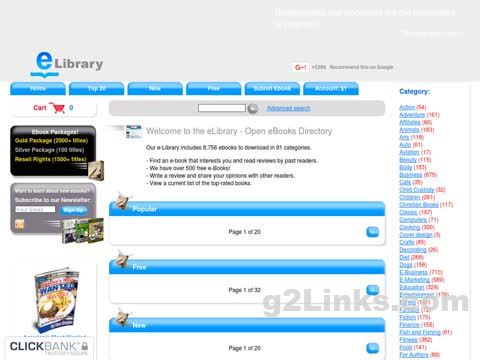Open the Christian Books category link
This screenshot has height=360, width=480.
click(x=419, y=205)
